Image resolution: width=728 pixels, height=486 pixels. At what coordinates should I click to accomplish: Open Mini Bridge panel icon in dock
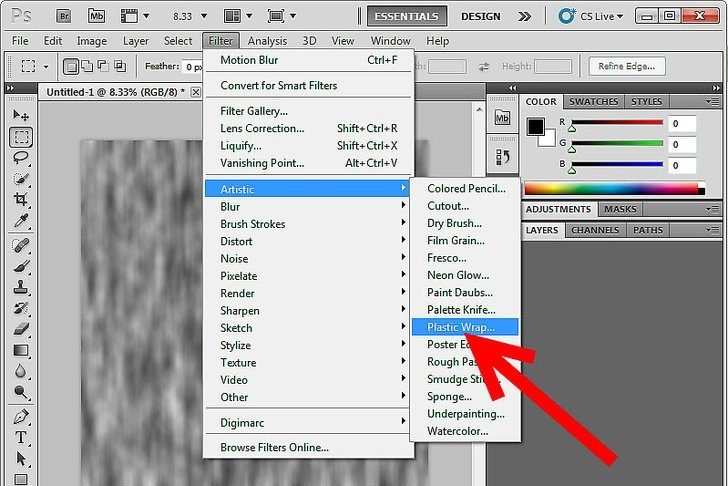(504, 120)
